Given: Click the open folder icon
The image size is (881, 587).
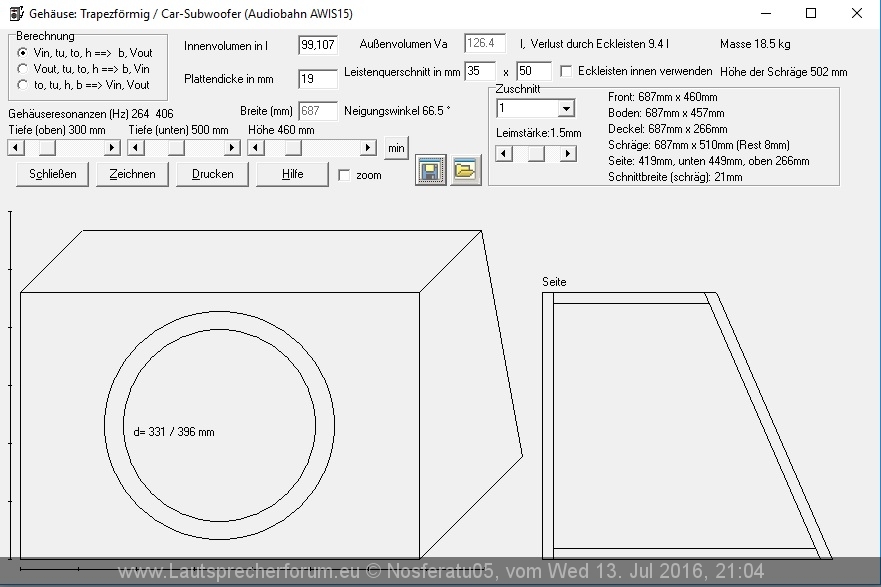Looking at the screenshot, I should point(465,171).
